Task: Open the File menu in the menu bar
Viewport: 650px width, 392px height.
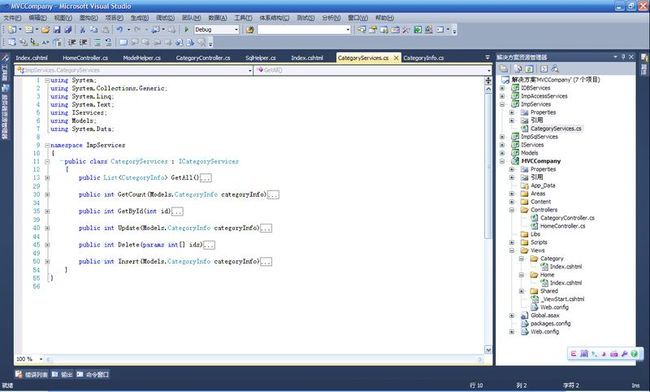Action: (x=12, y=18)
